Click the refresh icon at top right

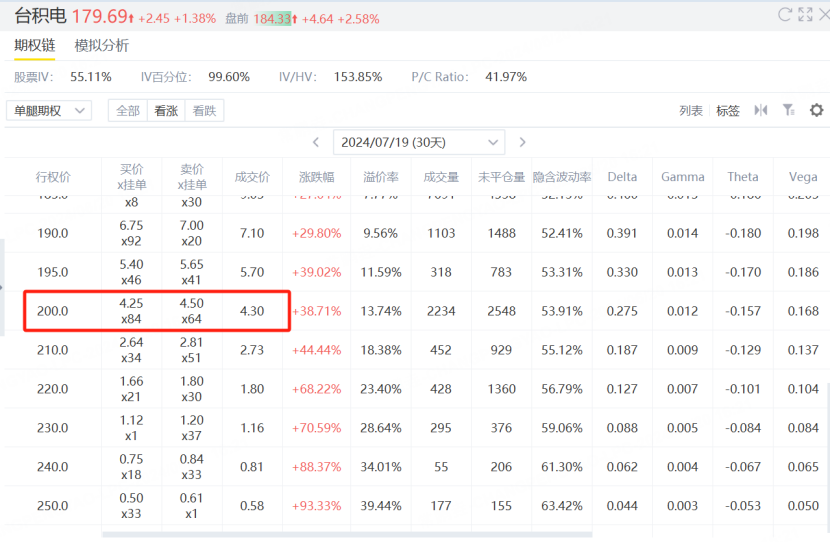(785, 14)
